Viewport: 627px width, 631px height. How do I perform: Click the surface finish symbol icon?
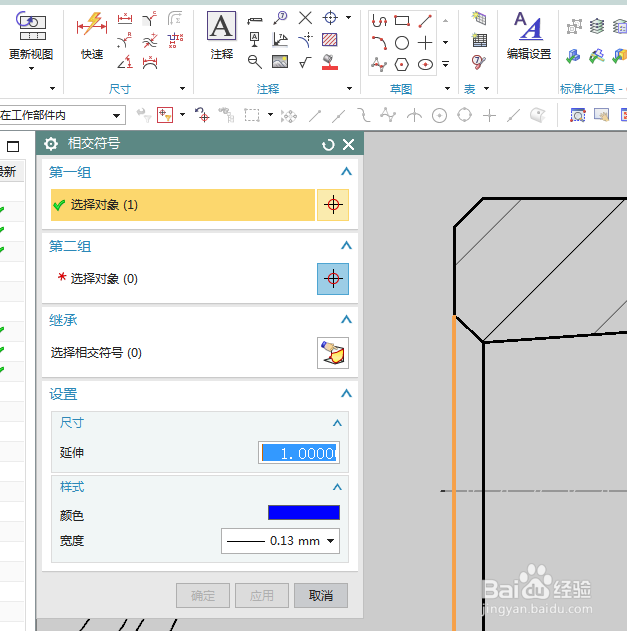tap(305, 62)
